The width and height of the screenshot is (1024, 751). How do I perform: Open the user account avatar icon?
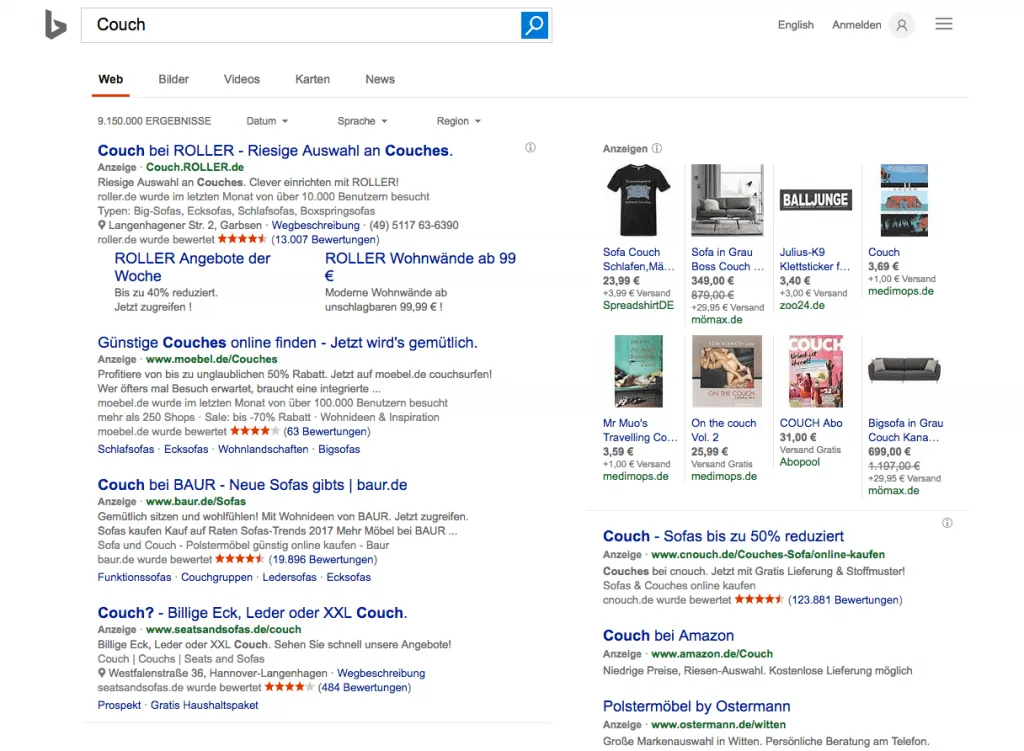tap(902, 25)
